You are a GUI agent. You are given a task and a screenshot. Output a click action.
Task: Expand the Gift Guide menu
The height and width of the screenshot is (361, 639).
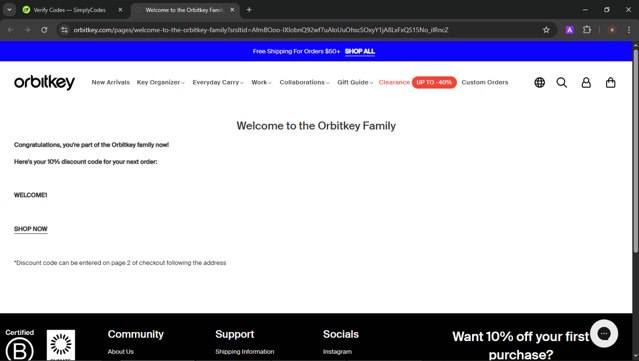click(355, 82)
